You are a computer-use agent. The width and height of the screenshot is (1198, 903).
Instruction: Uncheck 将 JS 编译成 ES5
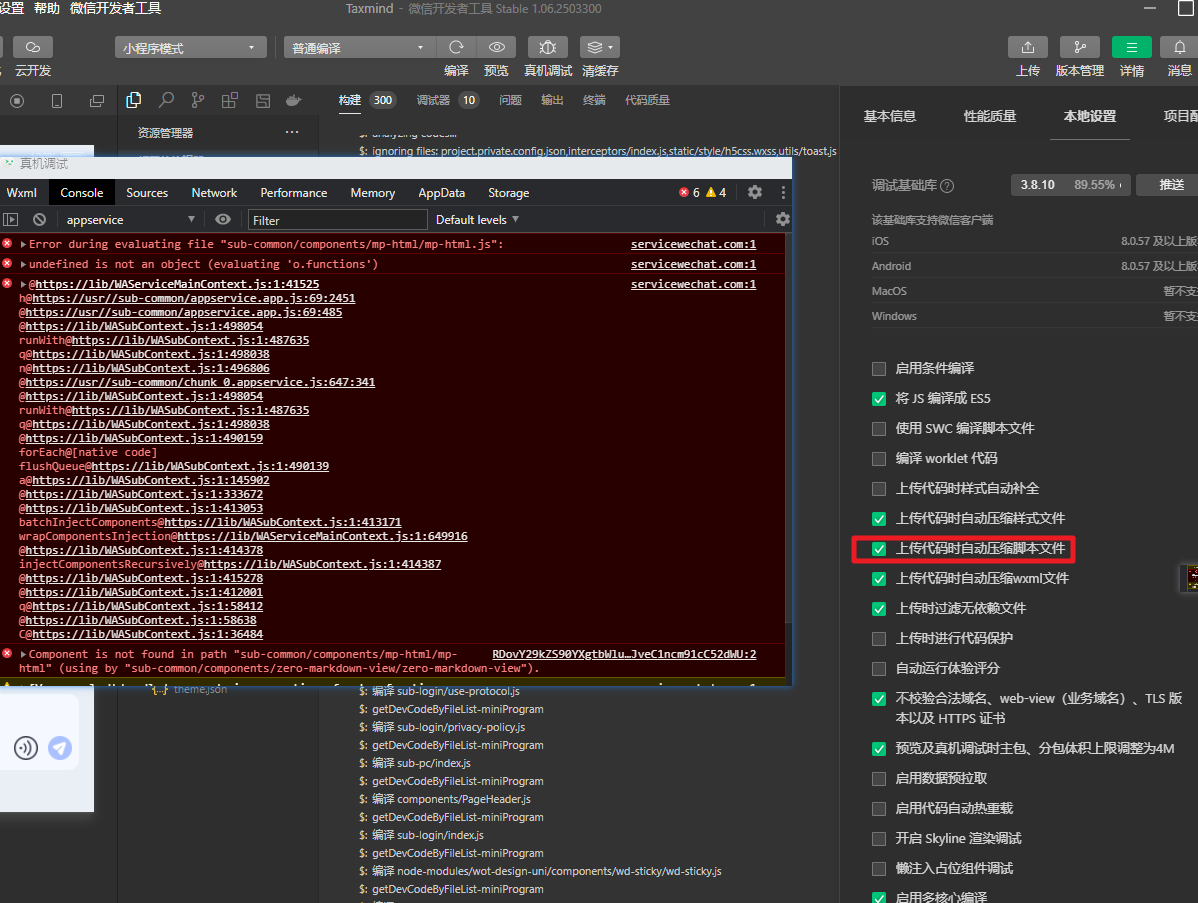coord(879,399)
